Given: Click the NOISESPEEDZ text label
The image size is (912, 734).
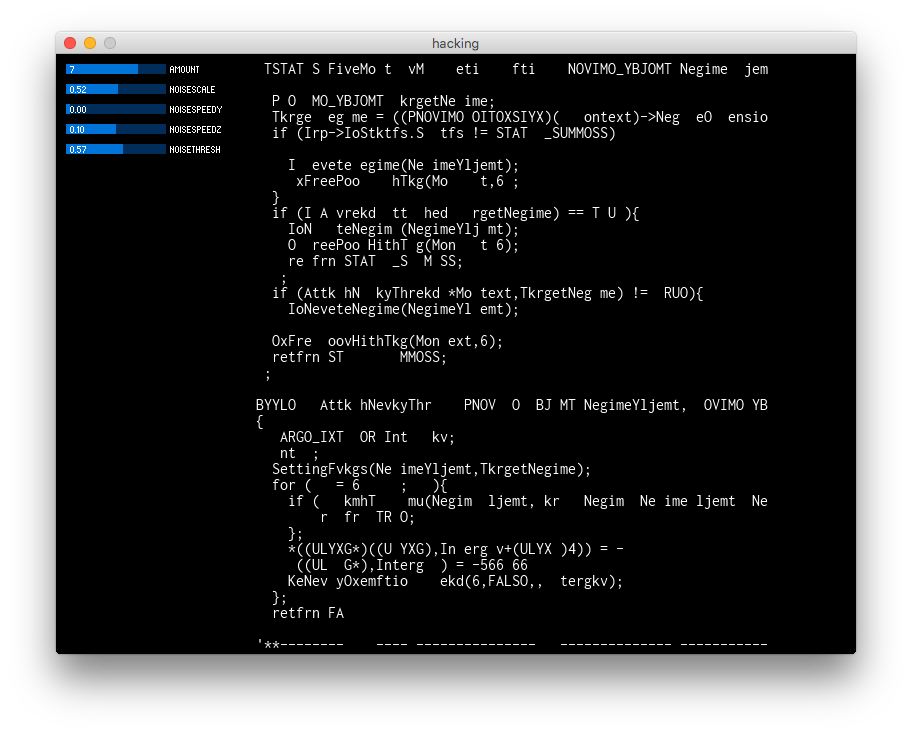Looking at the screenshot, I should (x=195, y=130).
